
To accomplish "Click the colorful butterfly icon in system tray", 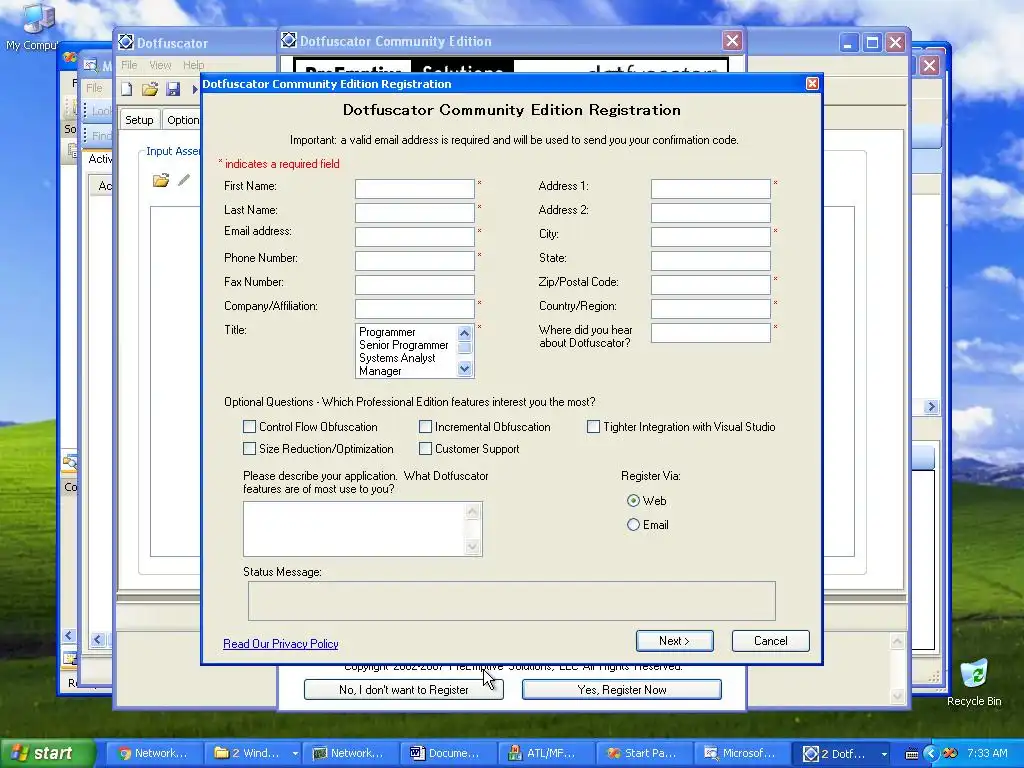I will pos(950,753).
